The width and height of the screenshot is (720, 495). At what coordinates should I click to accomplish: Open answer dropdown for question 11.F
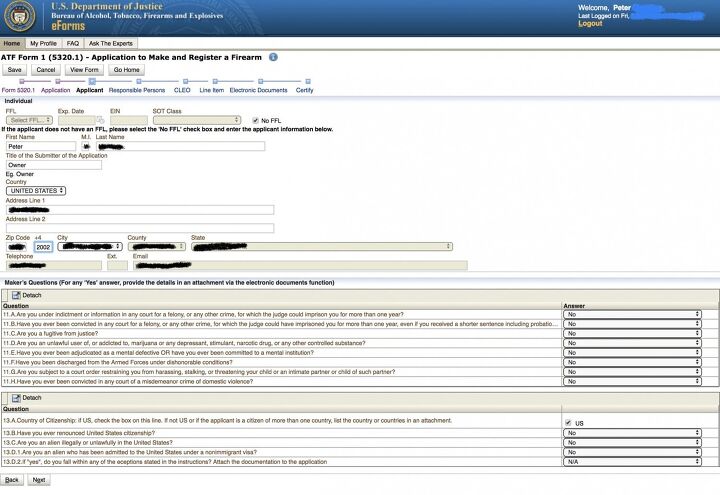click(632, 362)
